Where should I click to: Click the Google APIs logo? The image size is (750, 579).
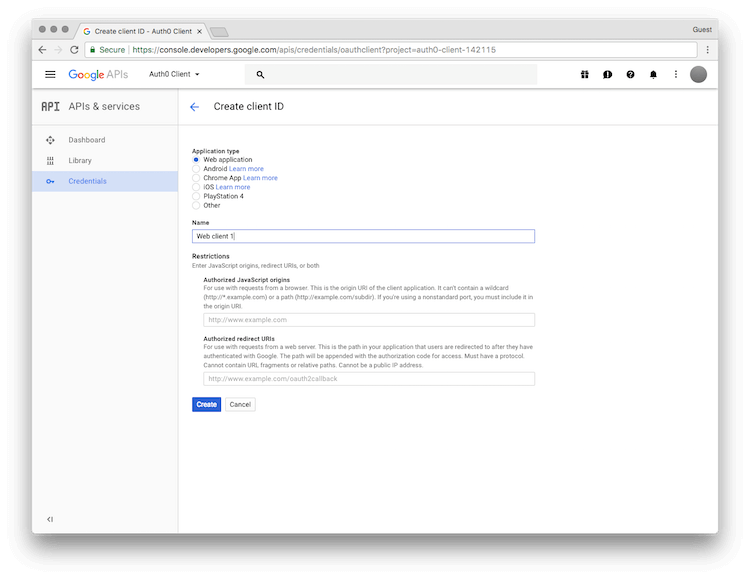point(98,74)
